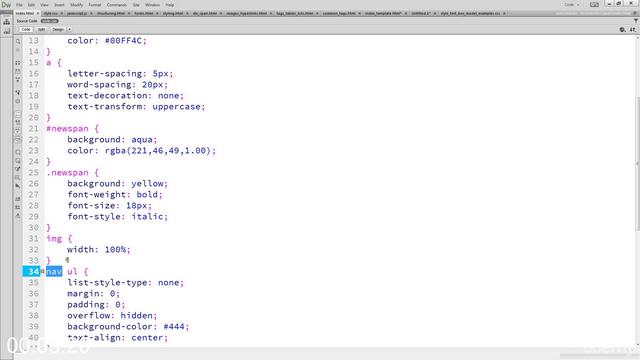The width and height of the screenshot is (640, 360).
Task: Close the index.html document tab
Action: point(38,13)
